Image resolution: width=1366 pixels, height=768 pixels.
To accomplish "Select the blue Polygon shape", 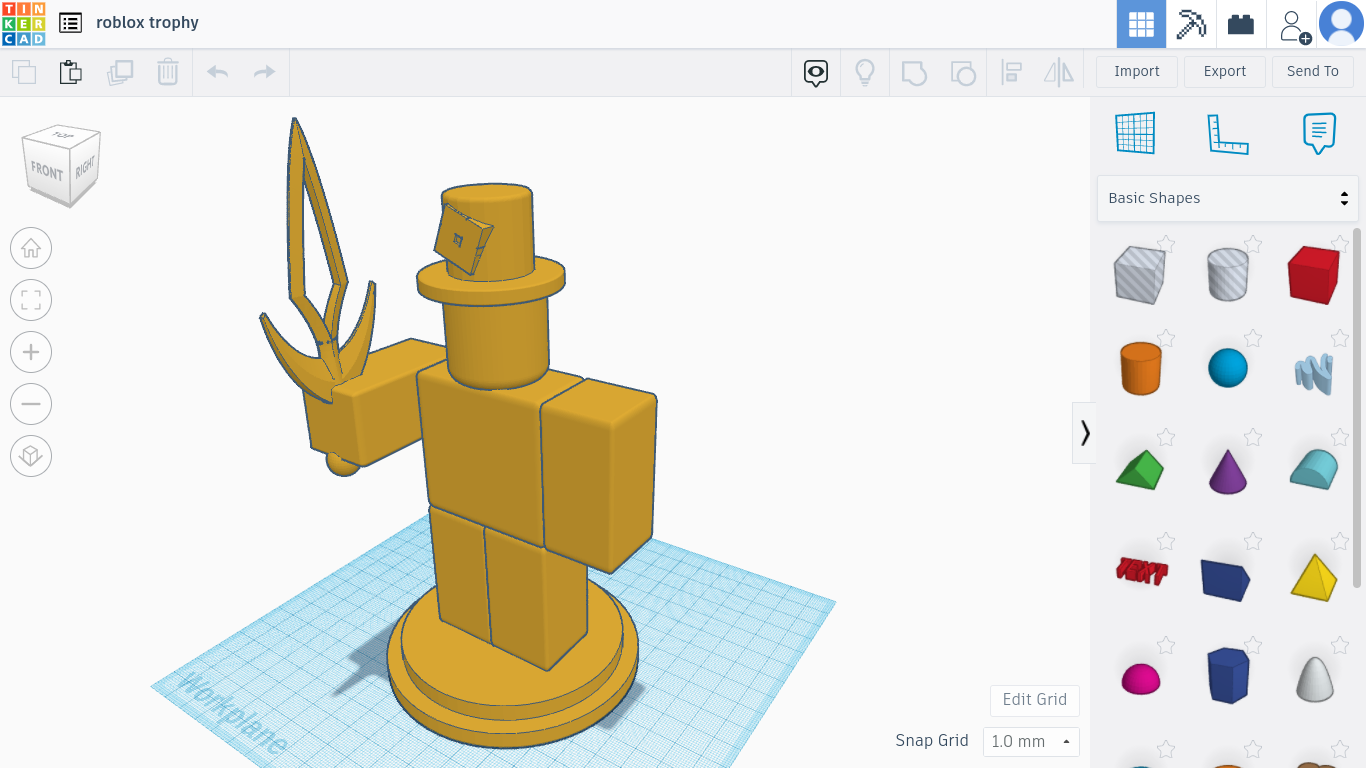I will click(1228, 675).
